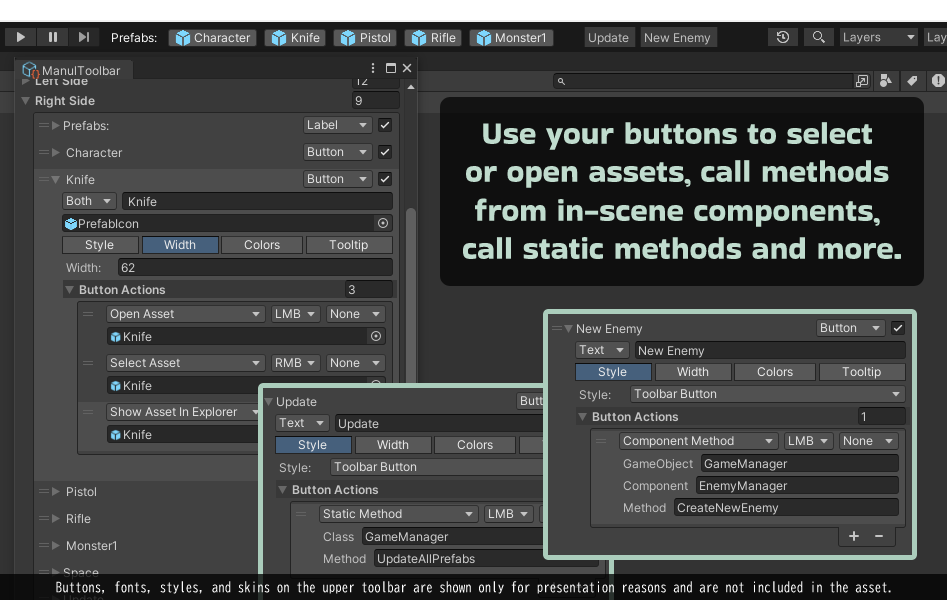Open the undo history clock icon
947x600 pixels.
tap(783, 37)
